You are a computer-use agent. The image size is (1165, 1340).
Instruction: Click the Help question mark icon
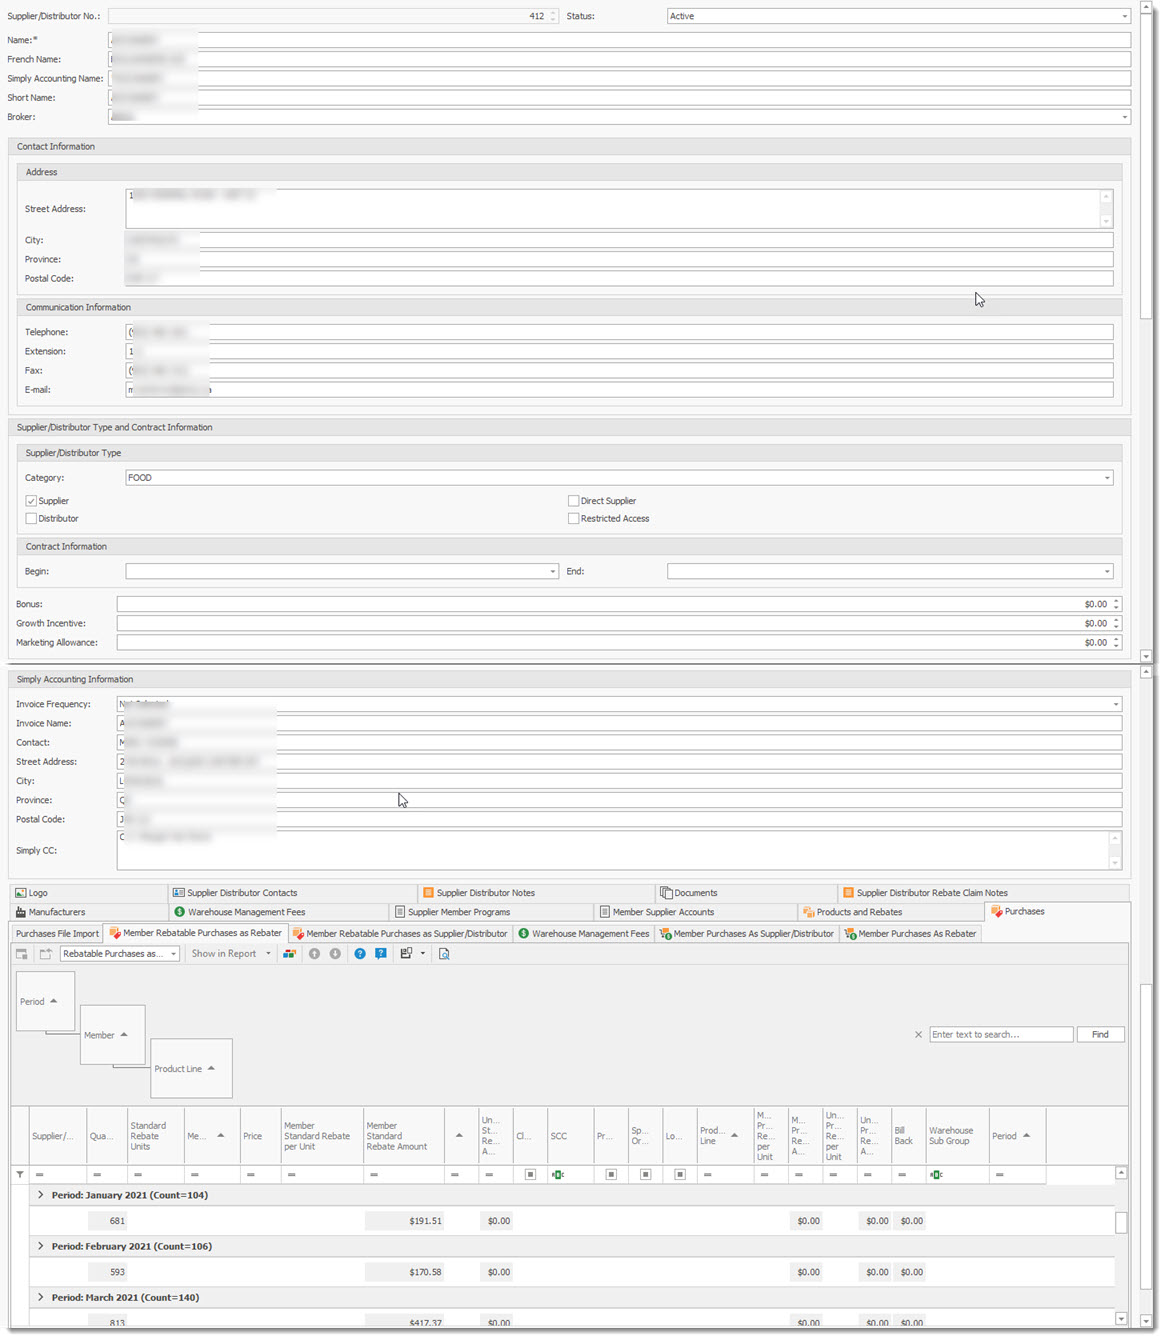[x=359, y=953]
